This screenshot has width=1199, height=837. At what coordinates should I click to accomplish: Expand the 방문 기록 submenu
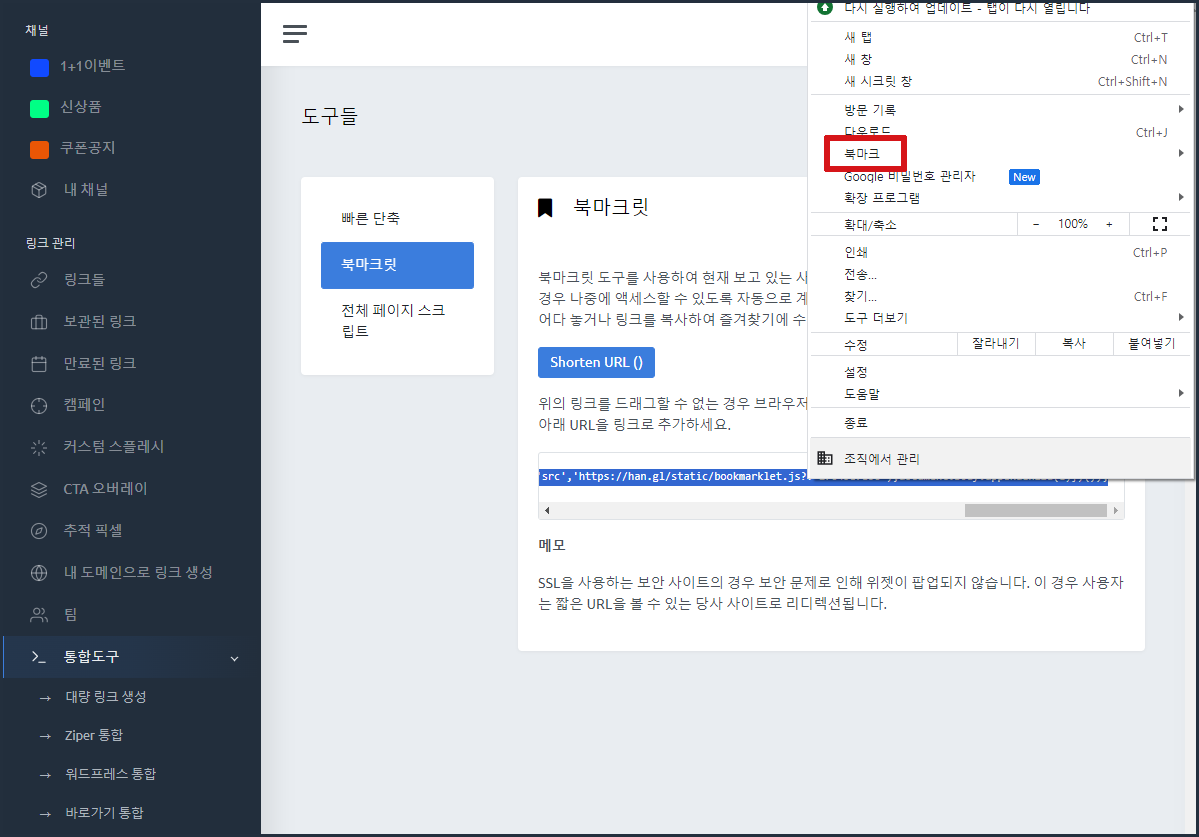point(1001,110)
